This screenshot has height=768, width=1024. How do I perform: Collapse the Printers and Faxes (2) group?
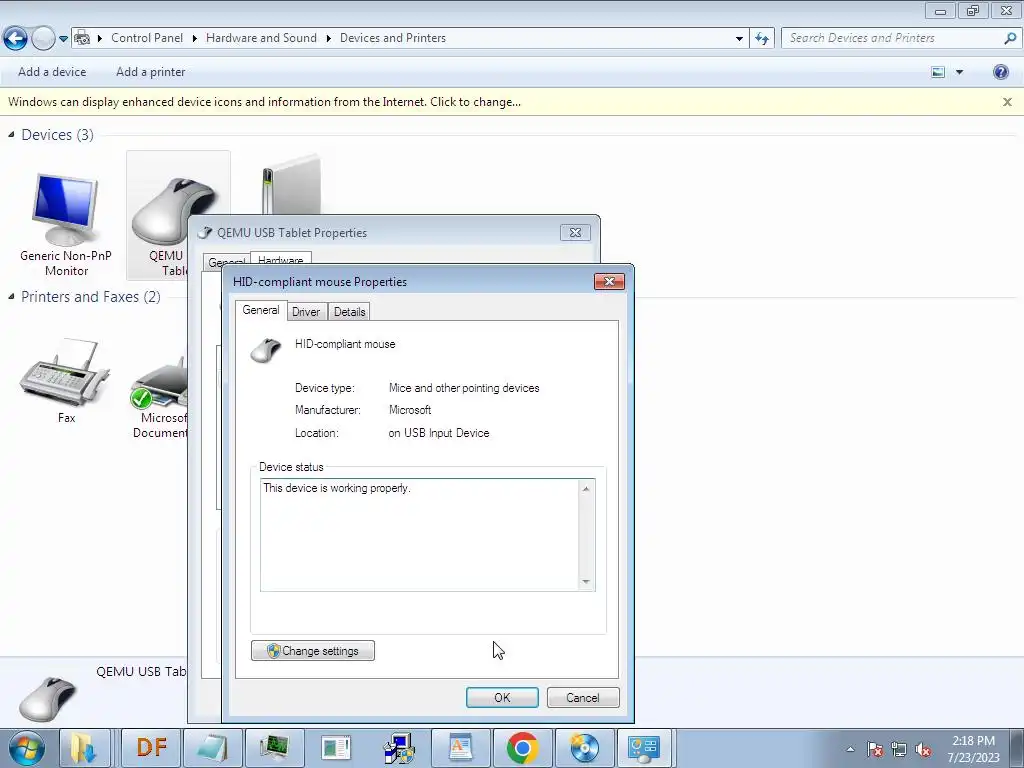[x=11, y=296]
